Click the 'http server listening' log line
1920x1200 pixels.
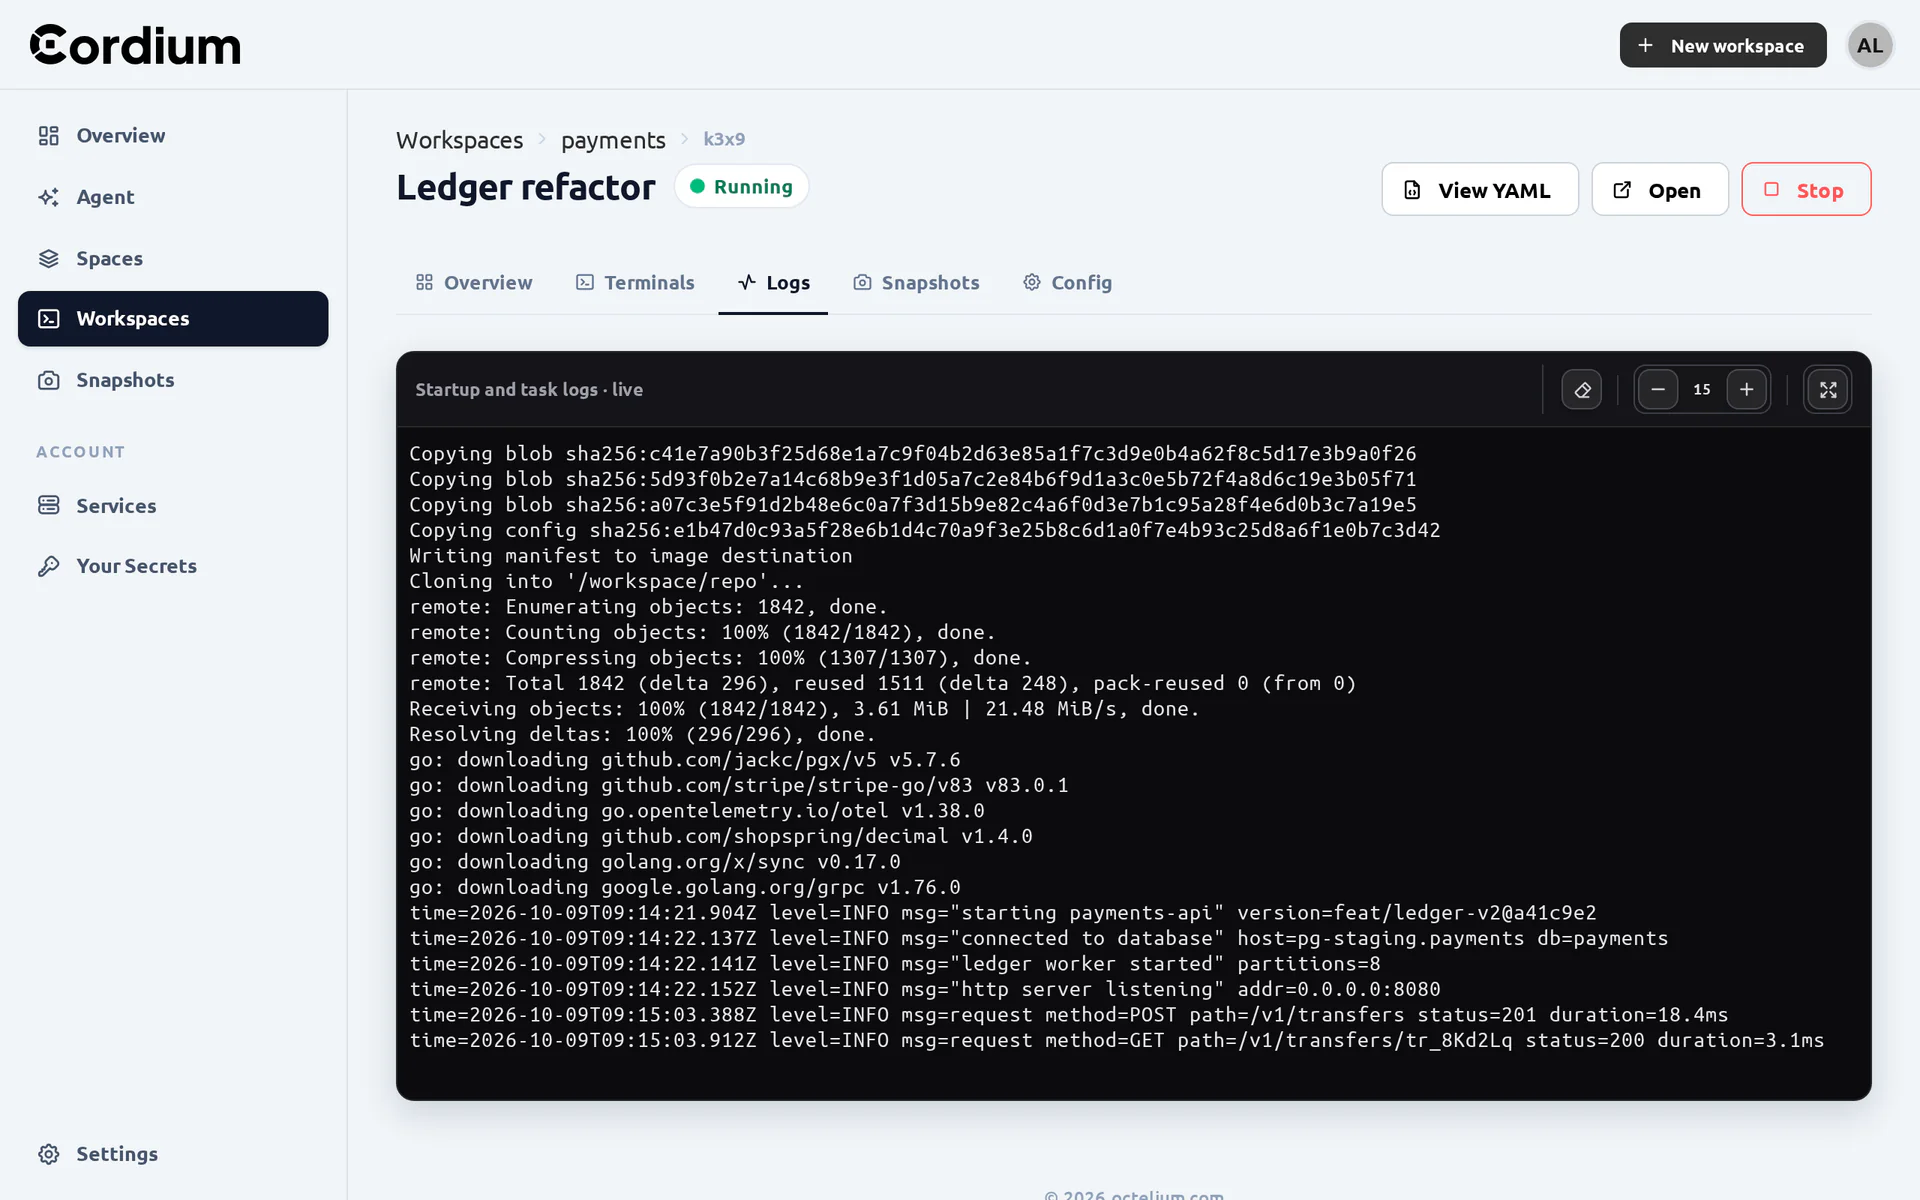(x=925, y=989)
